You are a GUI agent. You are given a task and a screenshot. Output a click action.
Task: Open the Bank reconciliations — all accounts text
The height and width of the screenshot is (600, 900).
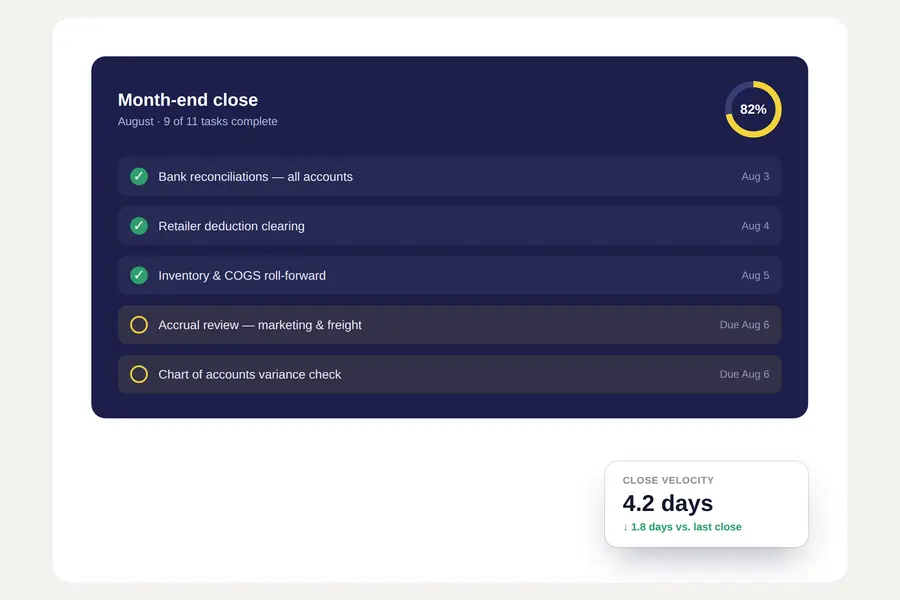255,177
